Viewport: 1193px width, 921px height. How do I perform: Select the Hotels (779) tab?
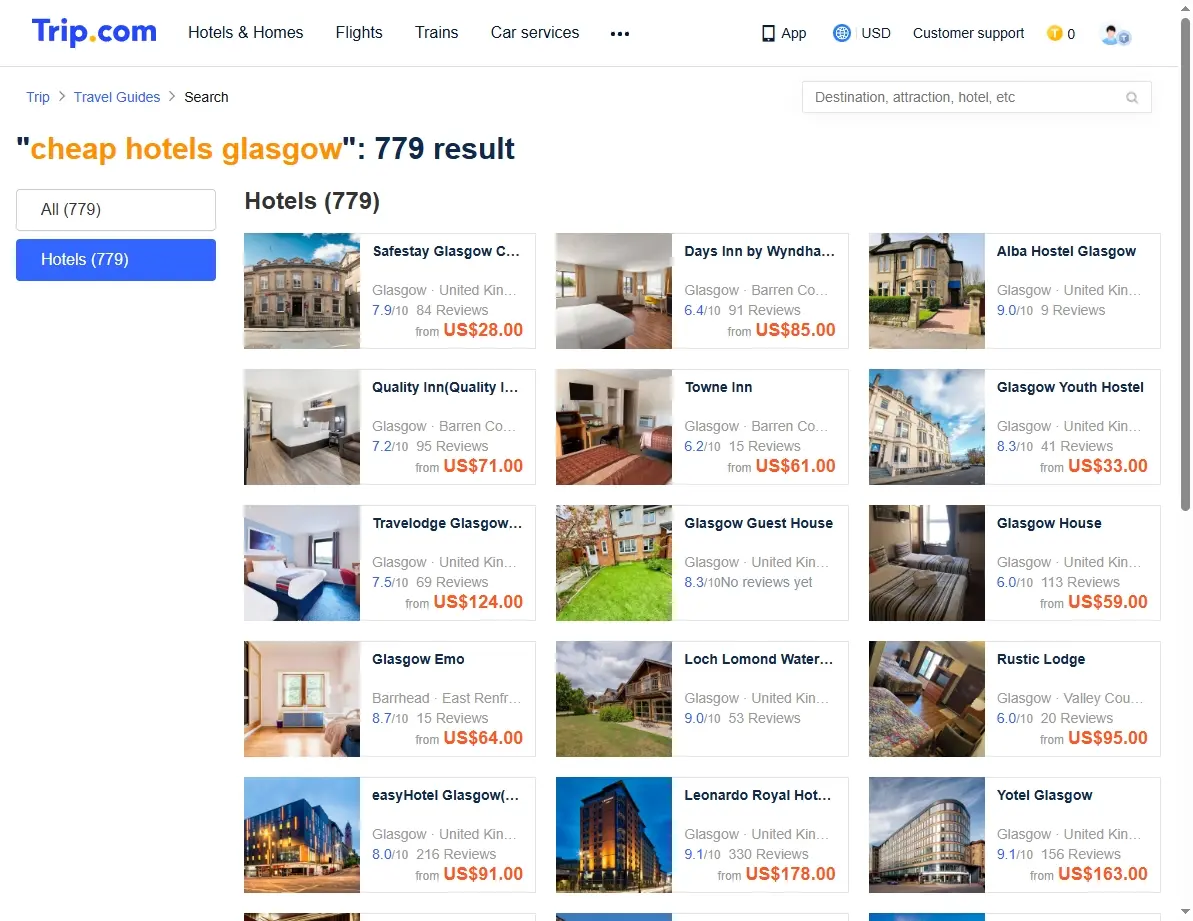click(116, 260)
